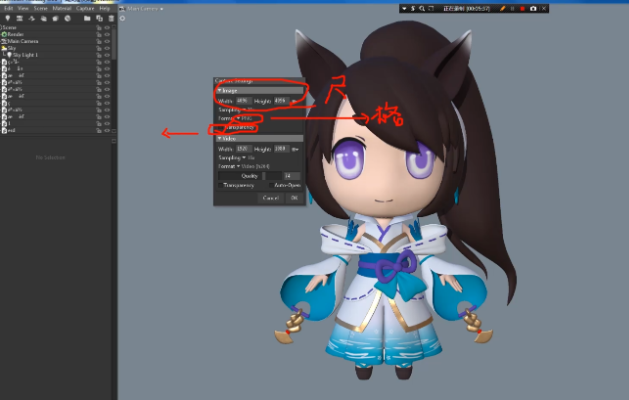
Task: Select the Render item in scene tree
Action: tap(47, 35)
